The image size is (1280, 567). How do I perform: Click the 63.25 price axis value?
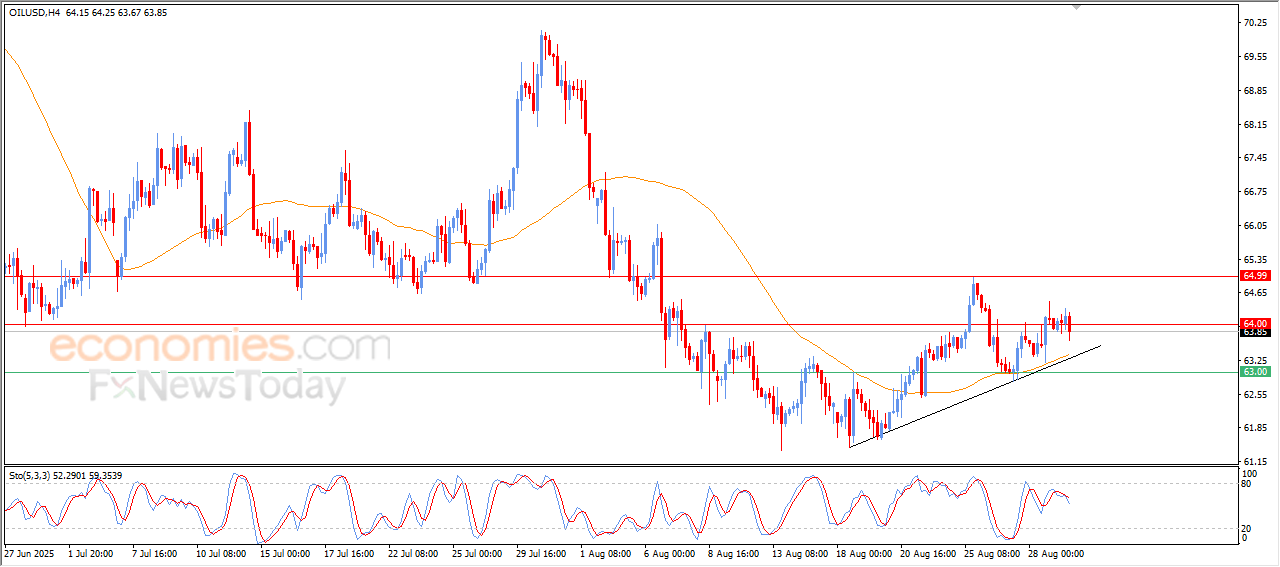coord(1255,360)
